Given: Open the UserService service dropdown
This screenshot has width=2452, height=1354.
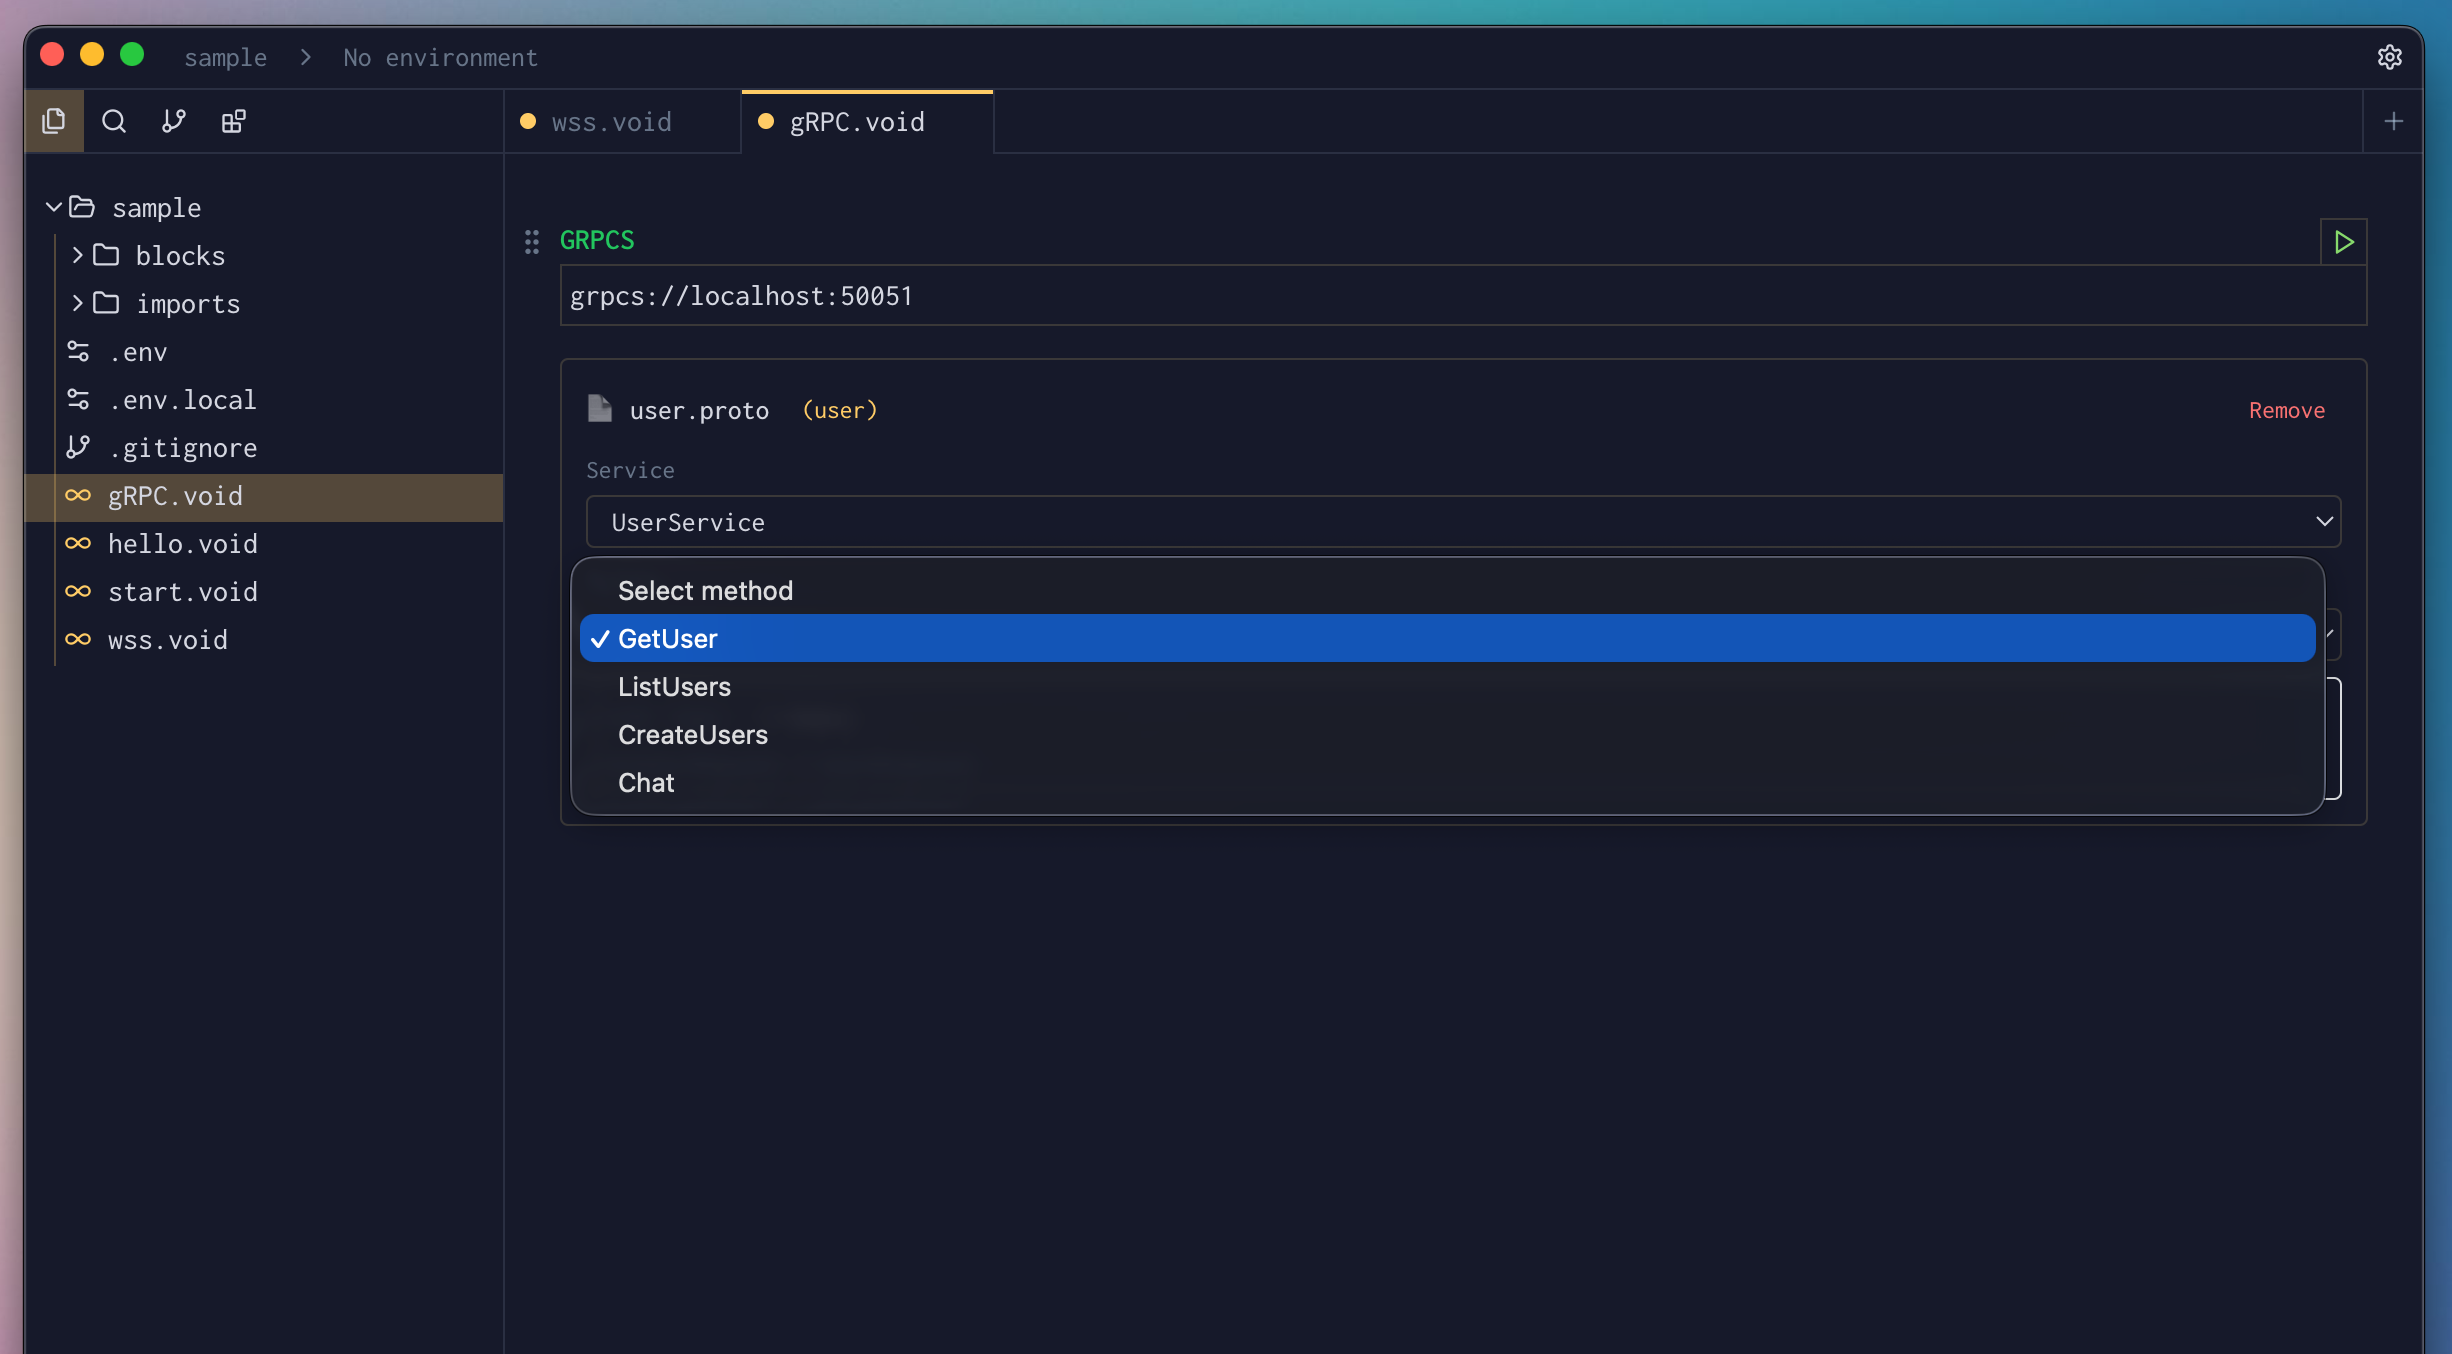Looking at the screenshot, I should tap(1463, 522).
